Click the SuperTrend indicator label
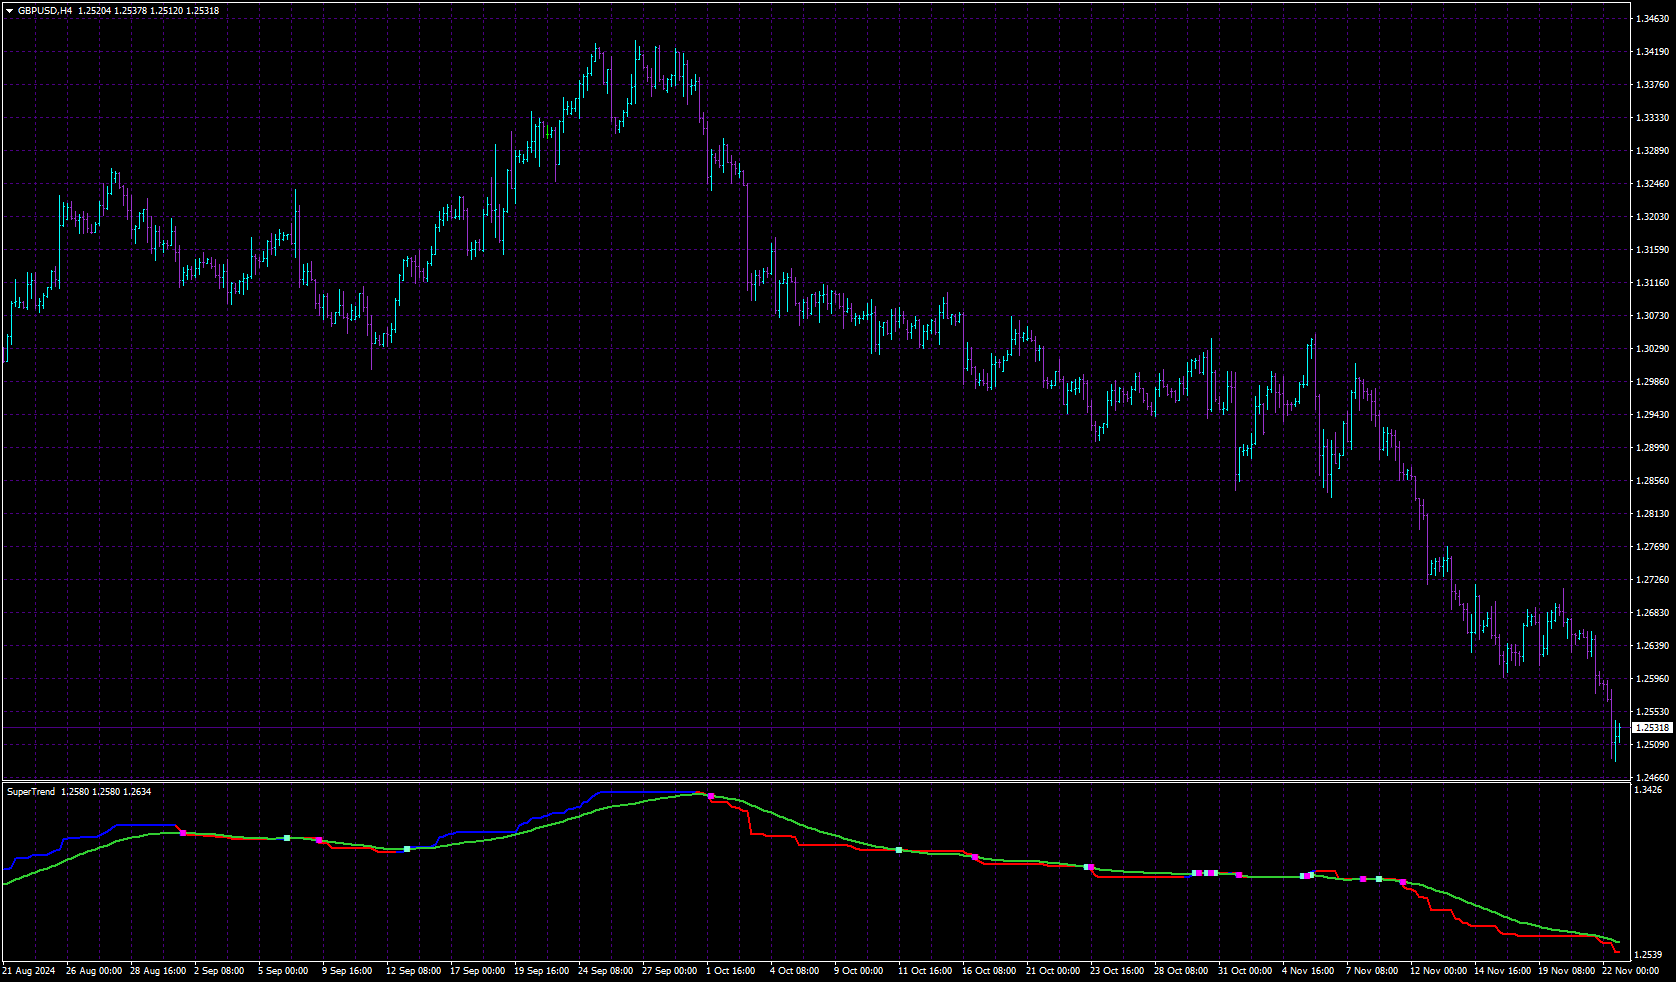 tap(31, 792)
